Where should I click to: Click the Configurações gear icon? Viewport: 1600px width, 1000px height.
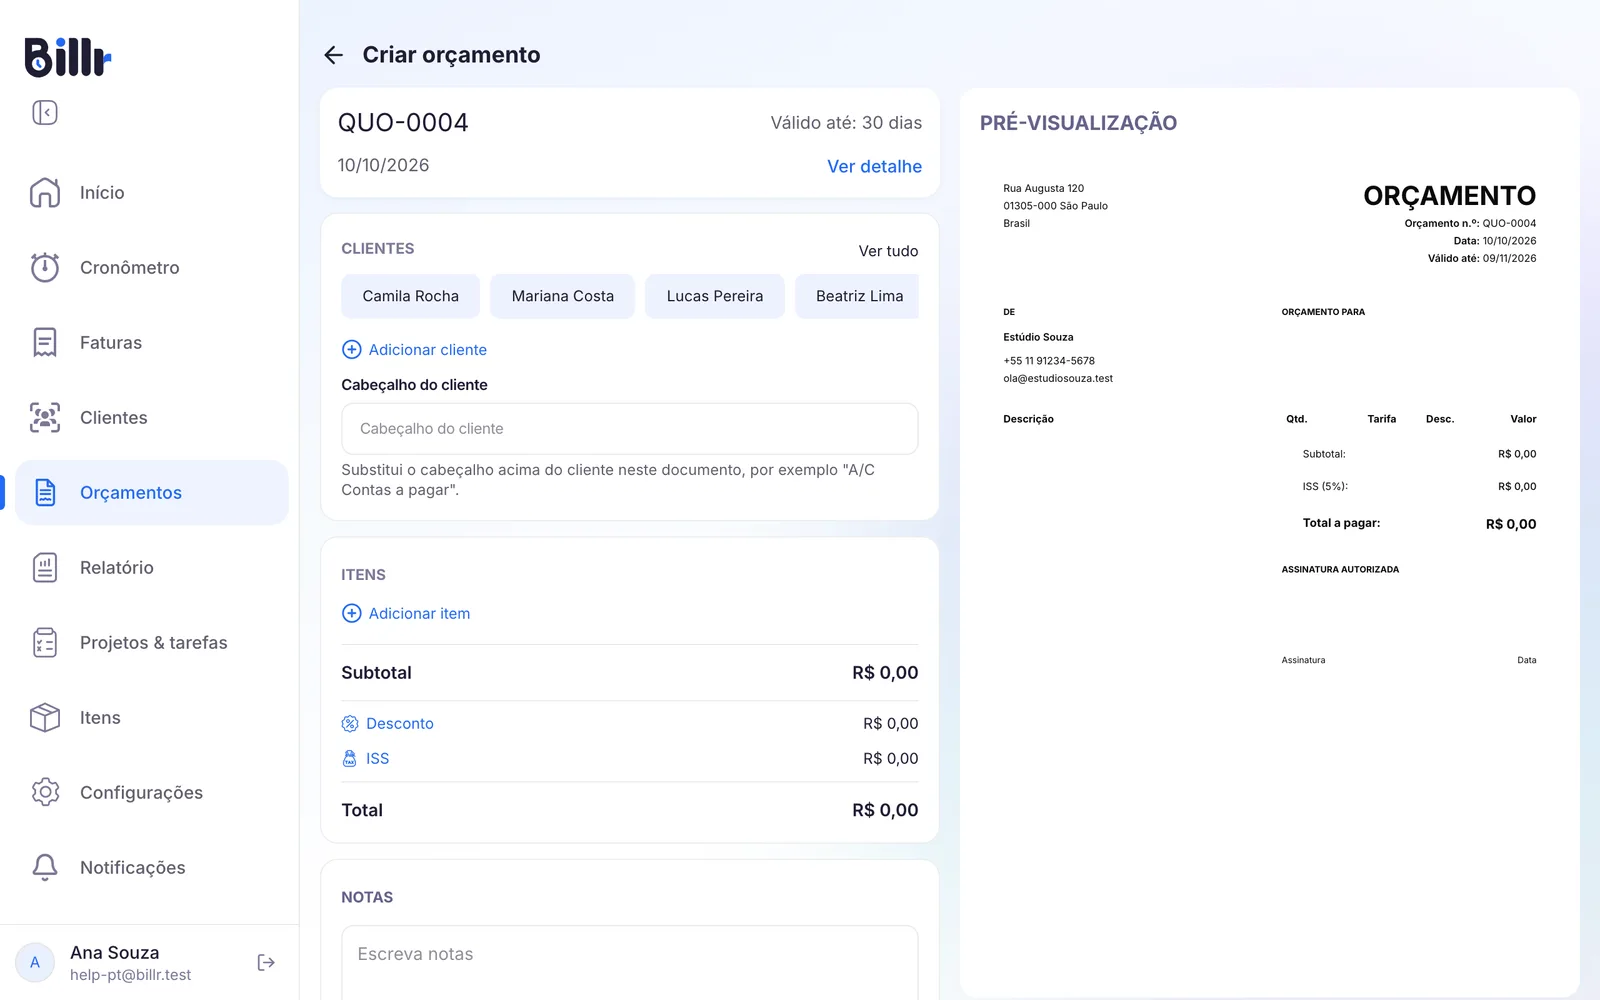click(45, 793)
